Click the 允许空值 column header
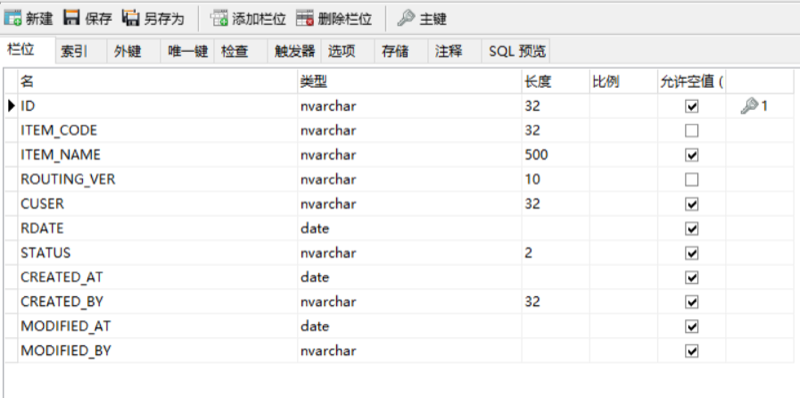 tap(691, 82)
